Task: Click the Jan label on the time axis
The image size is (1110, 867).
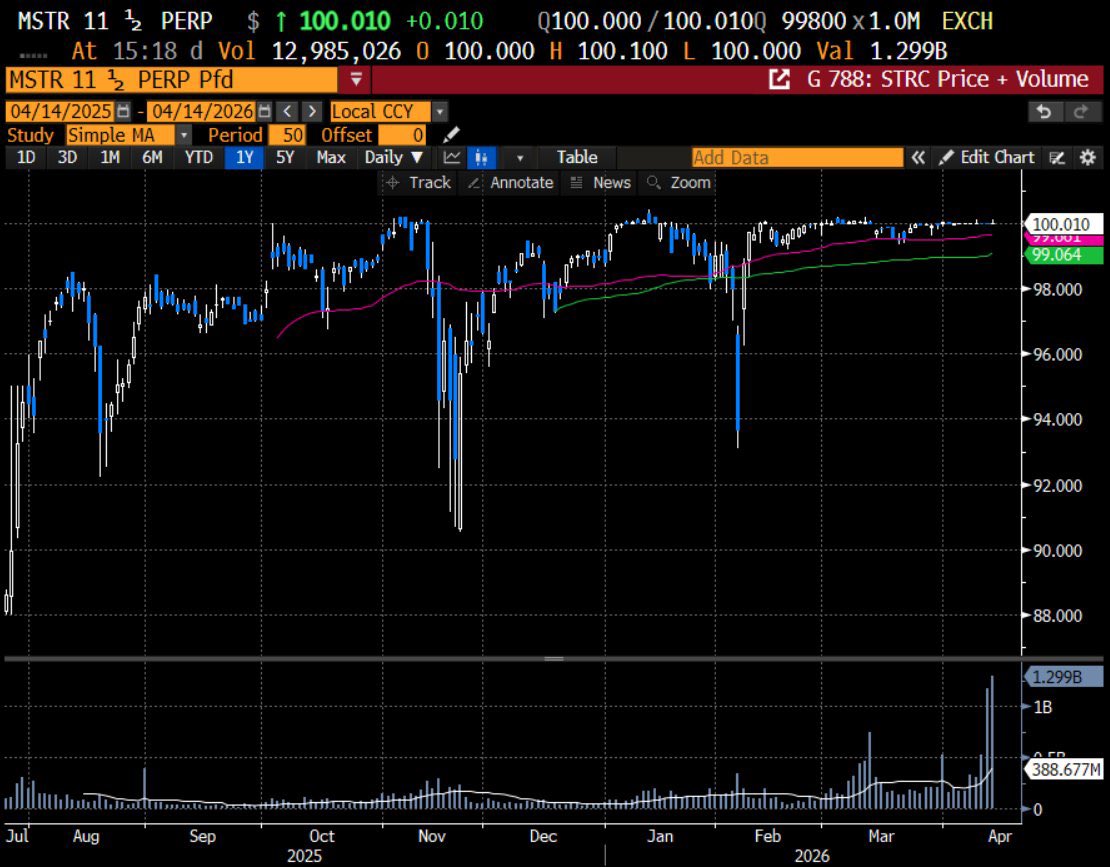Action: [x=660, y=836]
